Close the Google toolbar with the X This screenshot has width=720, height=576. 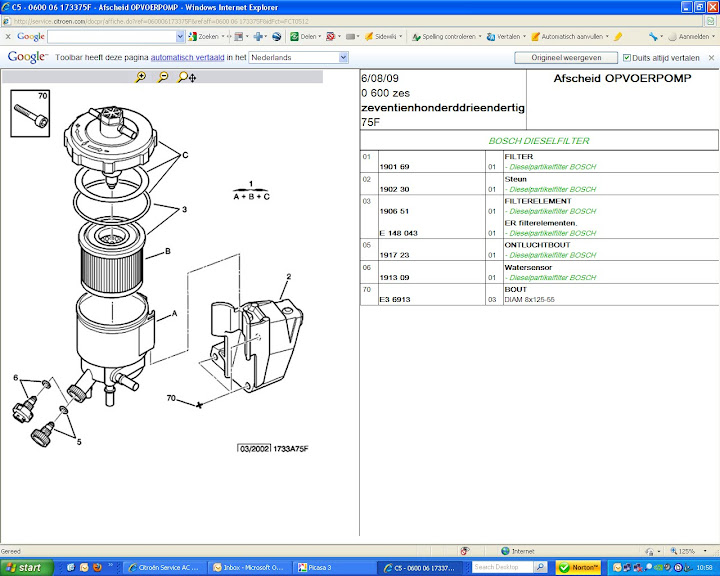click(x=8, y=36)
